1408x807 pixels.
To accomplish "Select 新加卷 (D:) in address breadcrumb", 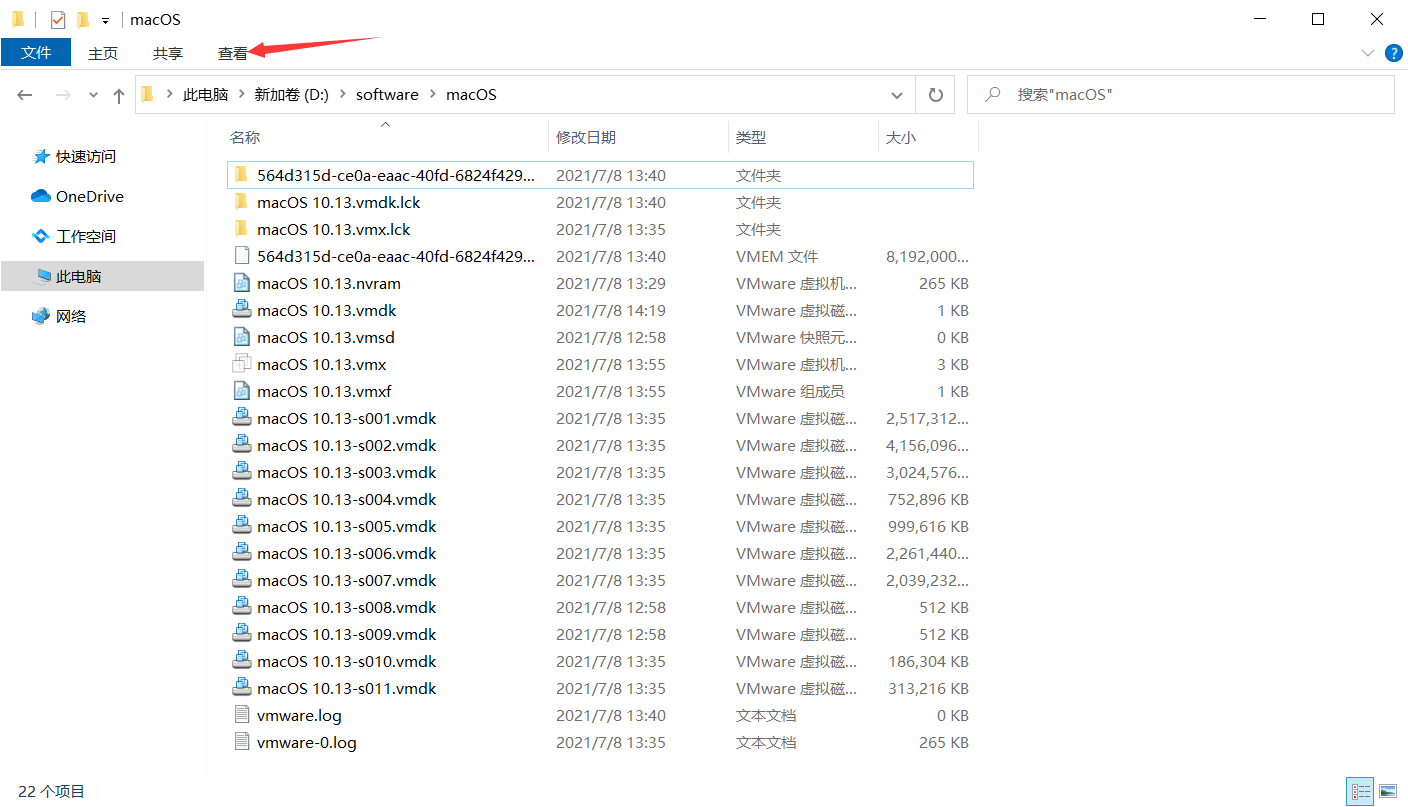I will pyautogui.click(x=291, y=95).
